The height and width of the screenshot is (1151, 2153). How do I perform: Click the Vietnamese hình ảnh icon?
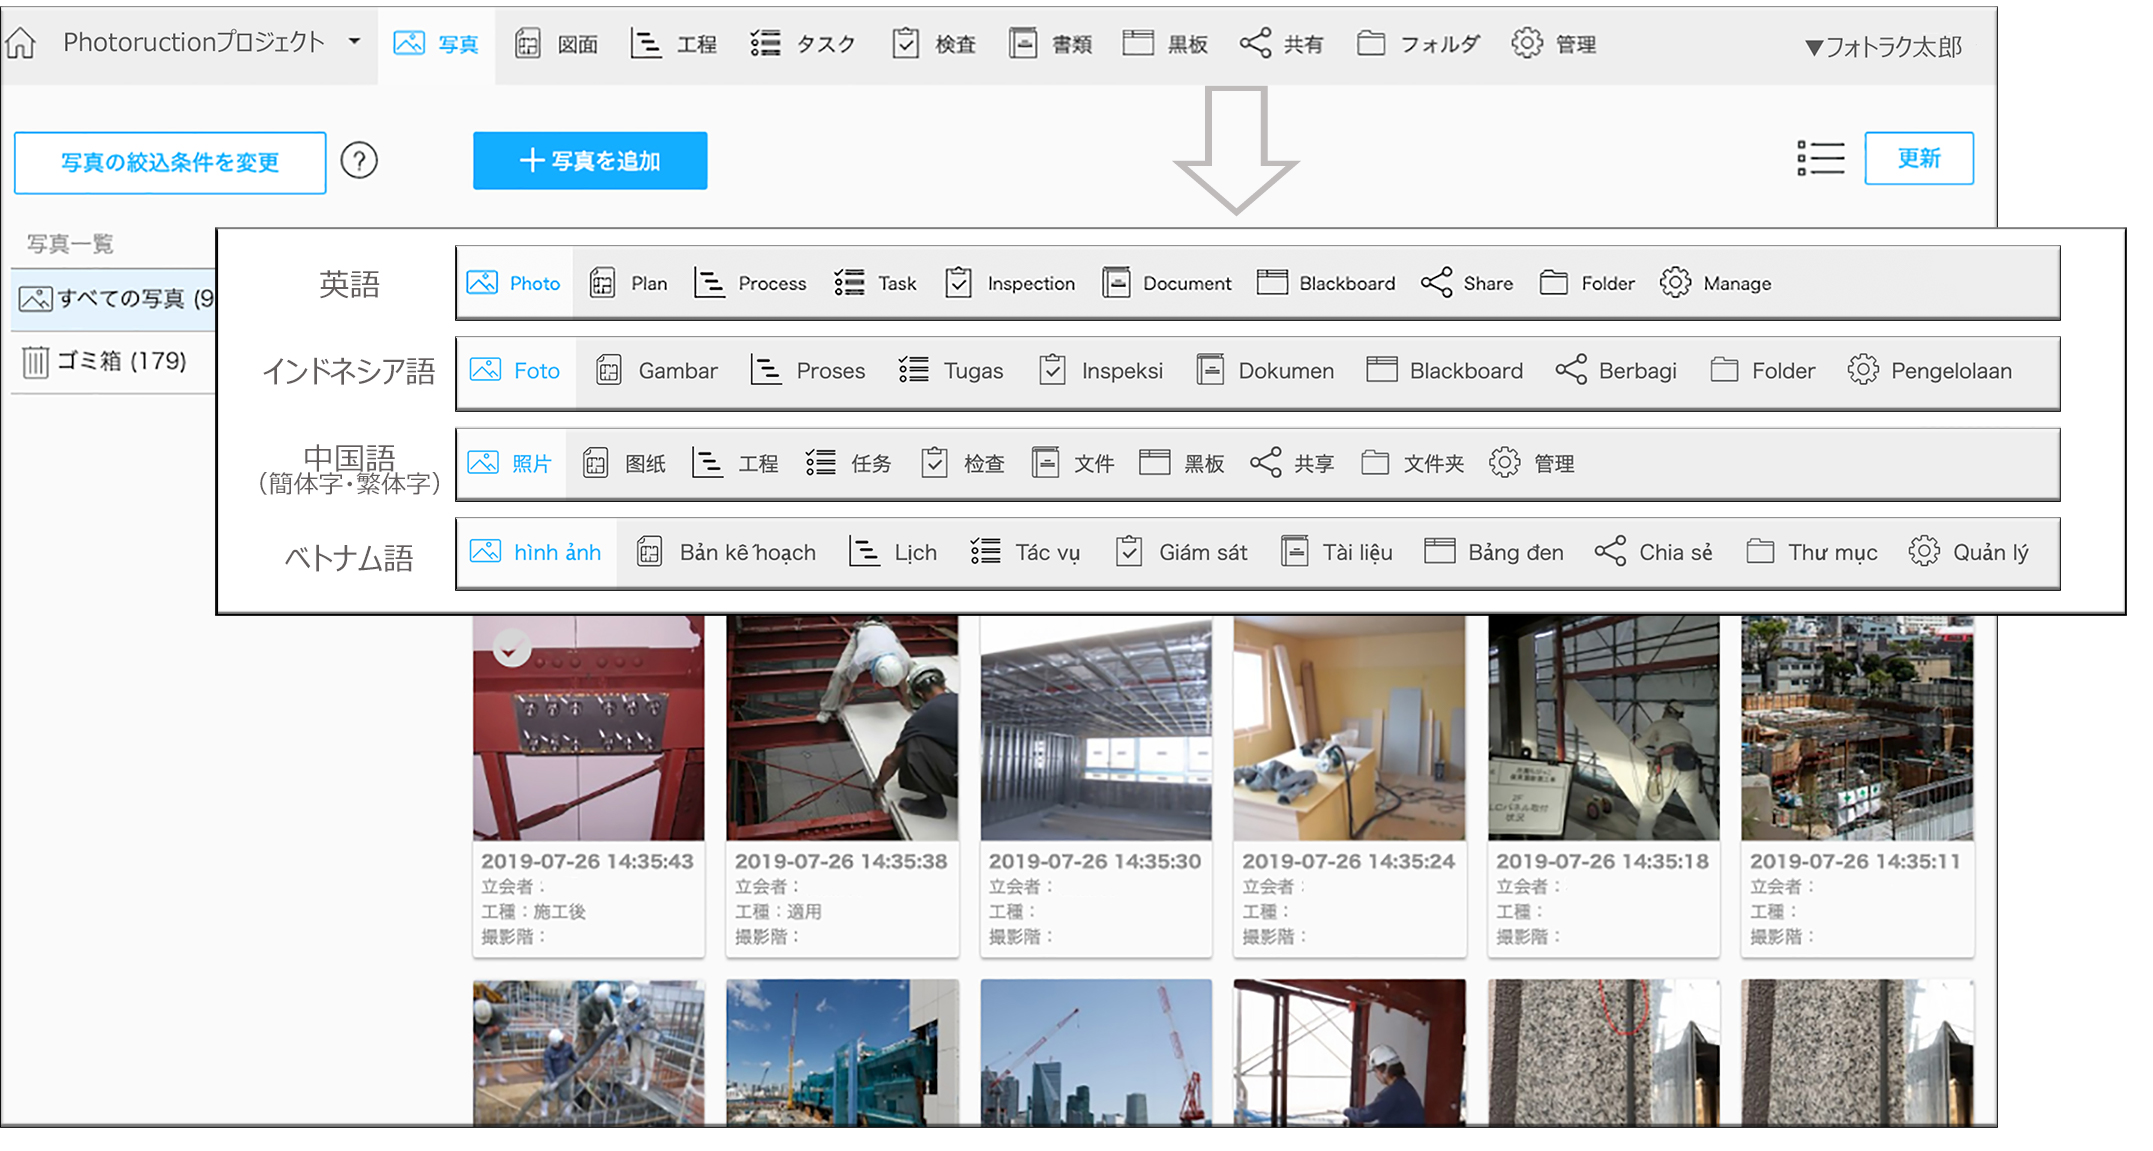[x=485, y=552]
